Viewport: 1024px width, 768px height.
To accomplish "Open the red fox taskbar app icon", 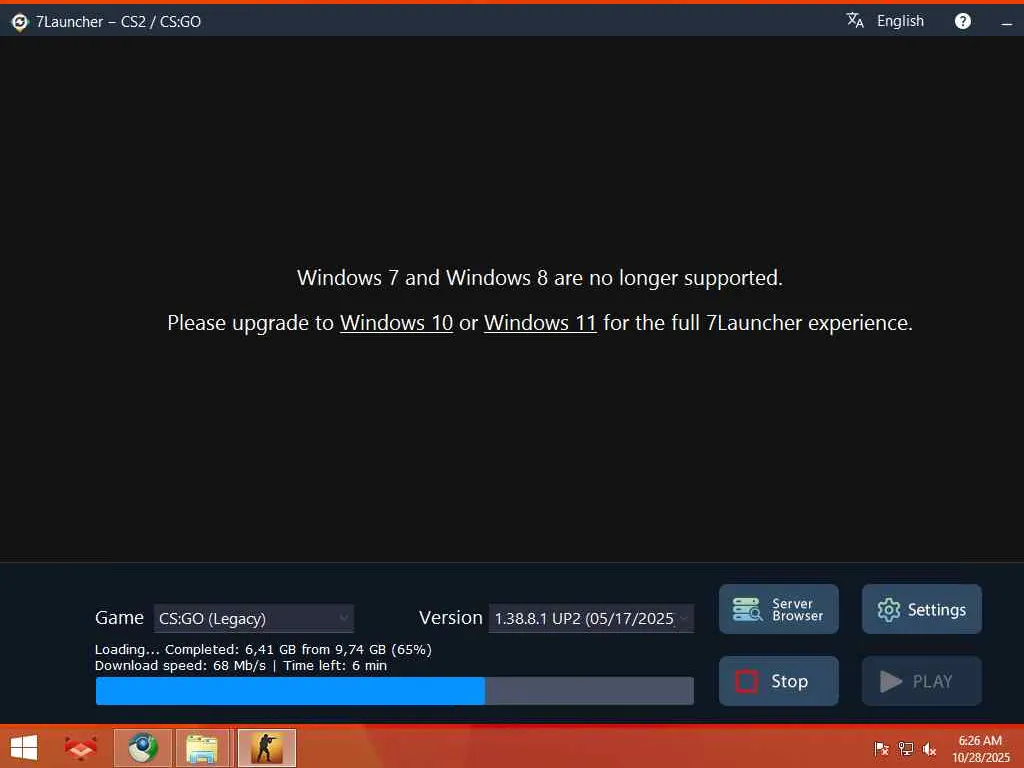I will pos(81,748).
